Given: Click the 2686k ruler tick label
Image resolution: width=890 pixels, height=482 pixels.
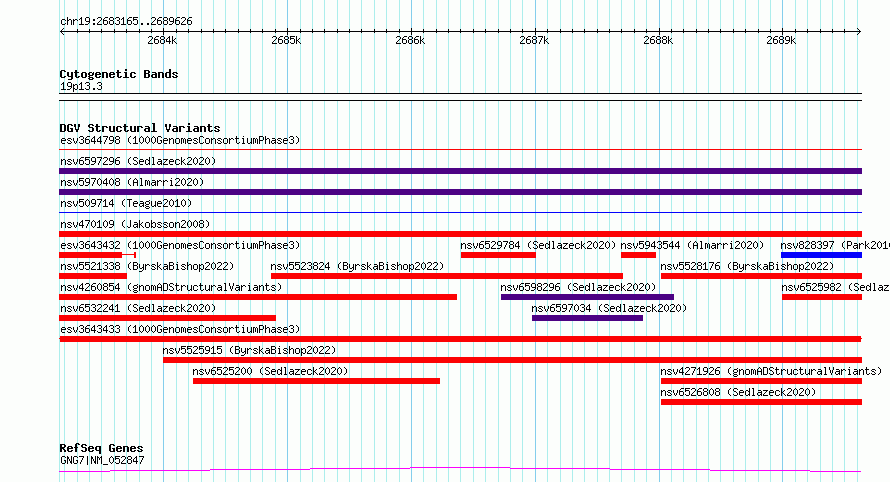Looking at the screenshot, I should (410, 40).
